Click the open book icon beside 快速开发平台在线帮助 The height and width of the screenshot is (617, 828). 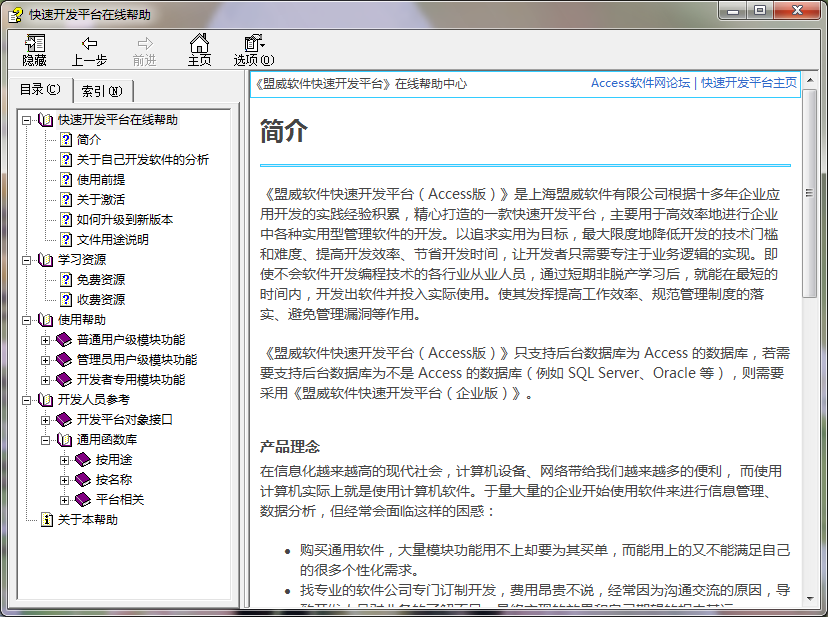(x=45, y=120)
